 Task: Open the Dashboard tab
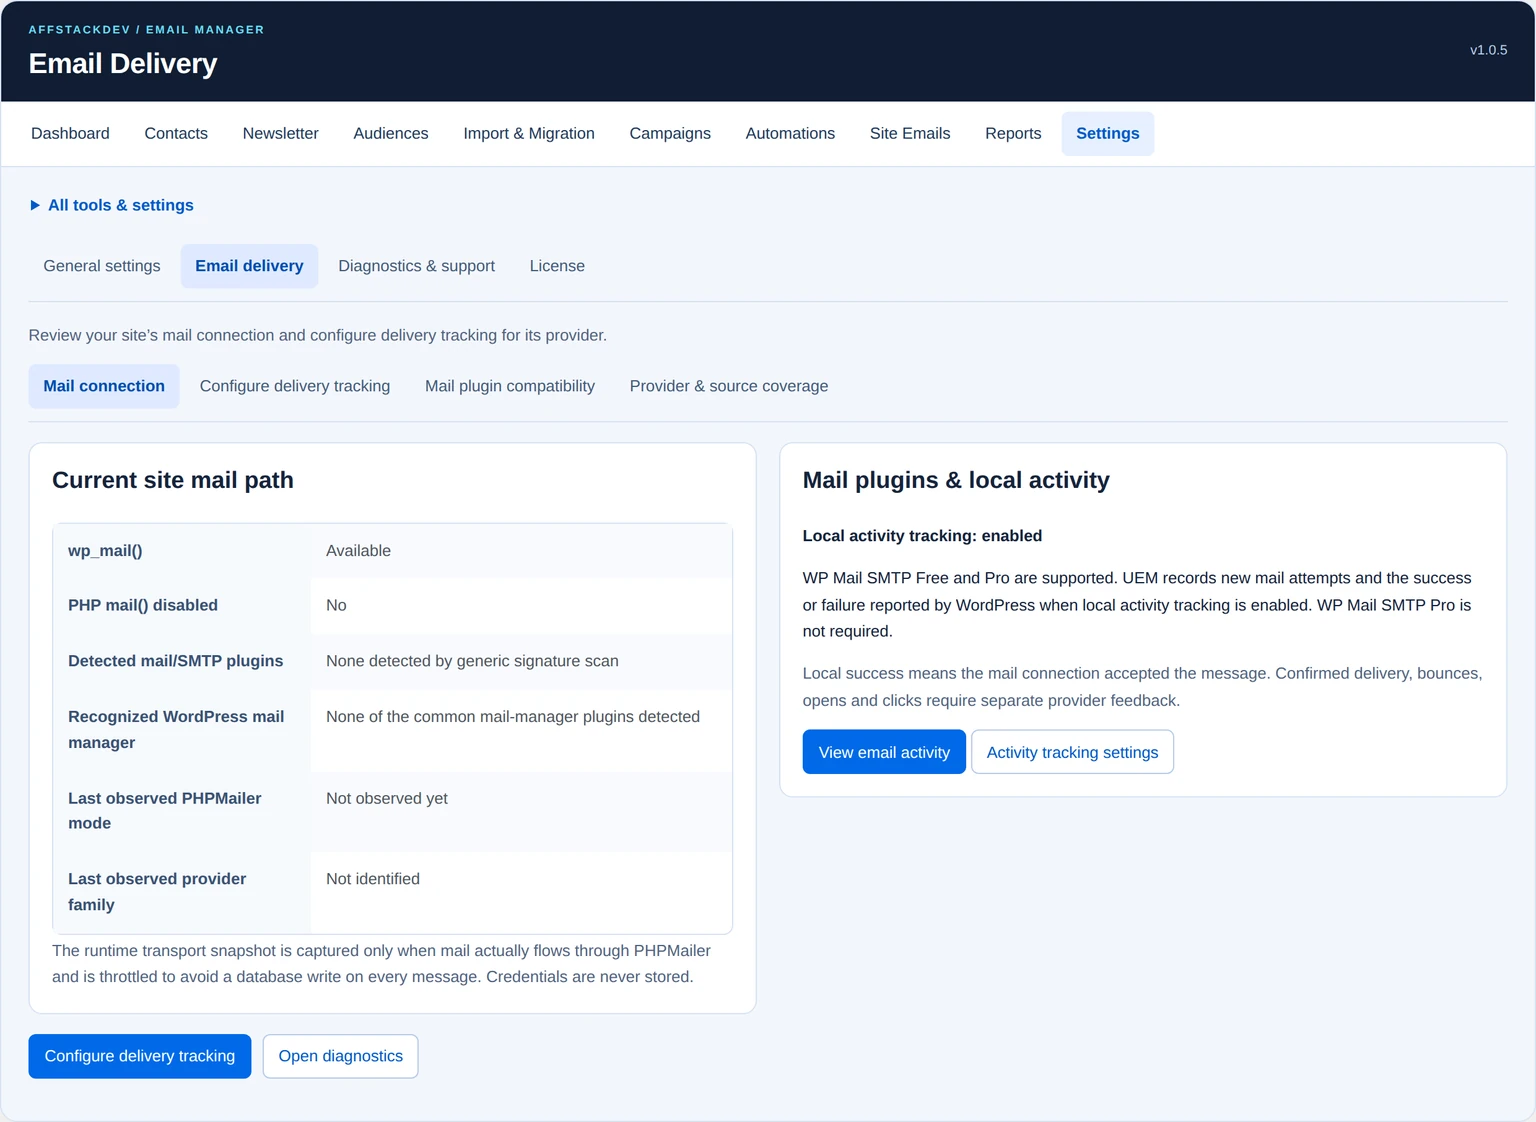70,133
